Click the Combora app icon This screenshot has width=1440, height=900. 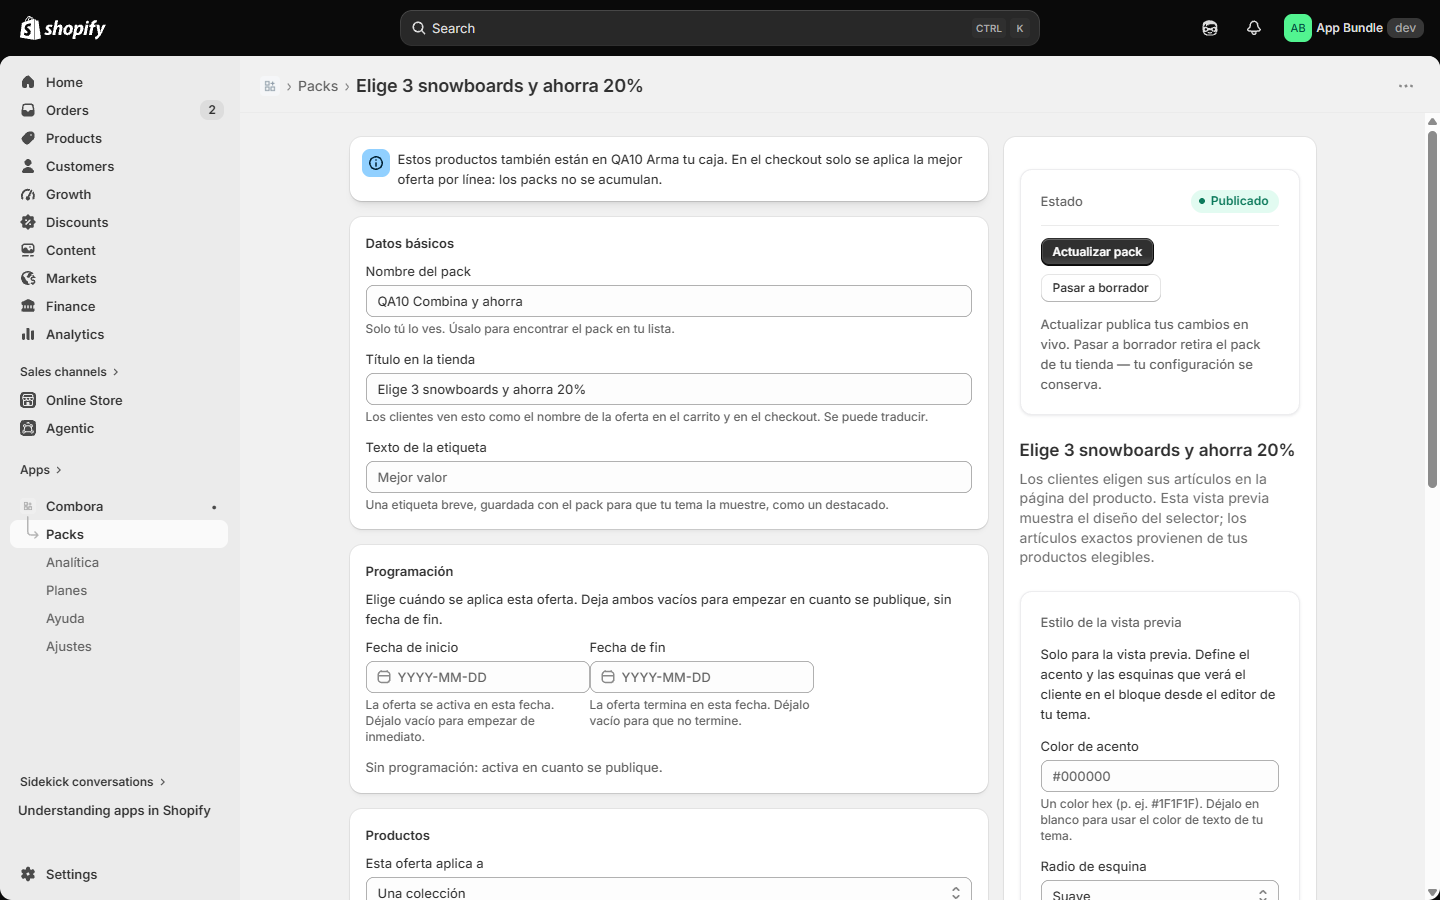pyautogui.click(x=28, y=506)
